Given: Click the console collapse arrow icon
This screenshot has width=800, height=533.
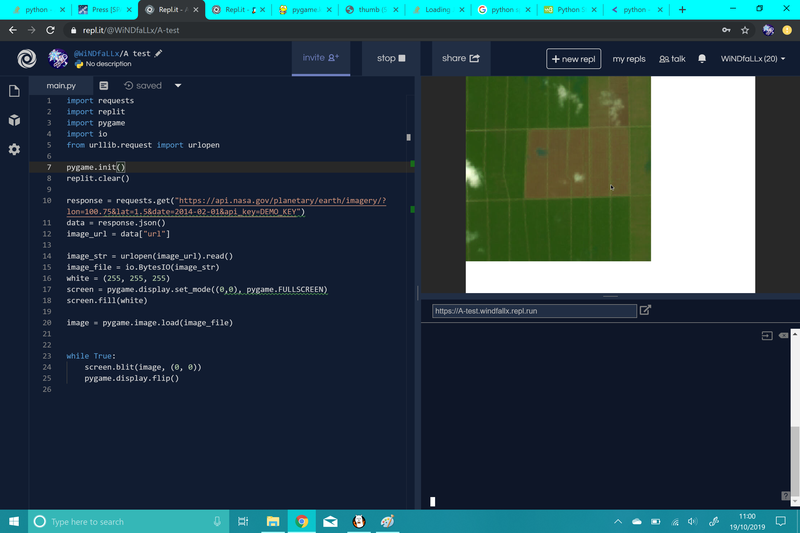Looking at the screenshot, I should point(767,336).
